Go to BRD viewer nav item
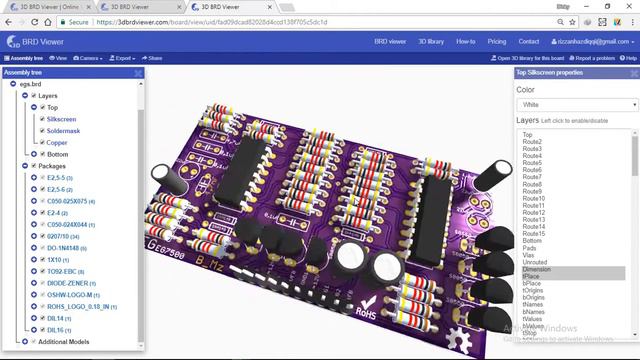Image resolution: width=640 pixels, height=360 pixels. click(390, 42)
